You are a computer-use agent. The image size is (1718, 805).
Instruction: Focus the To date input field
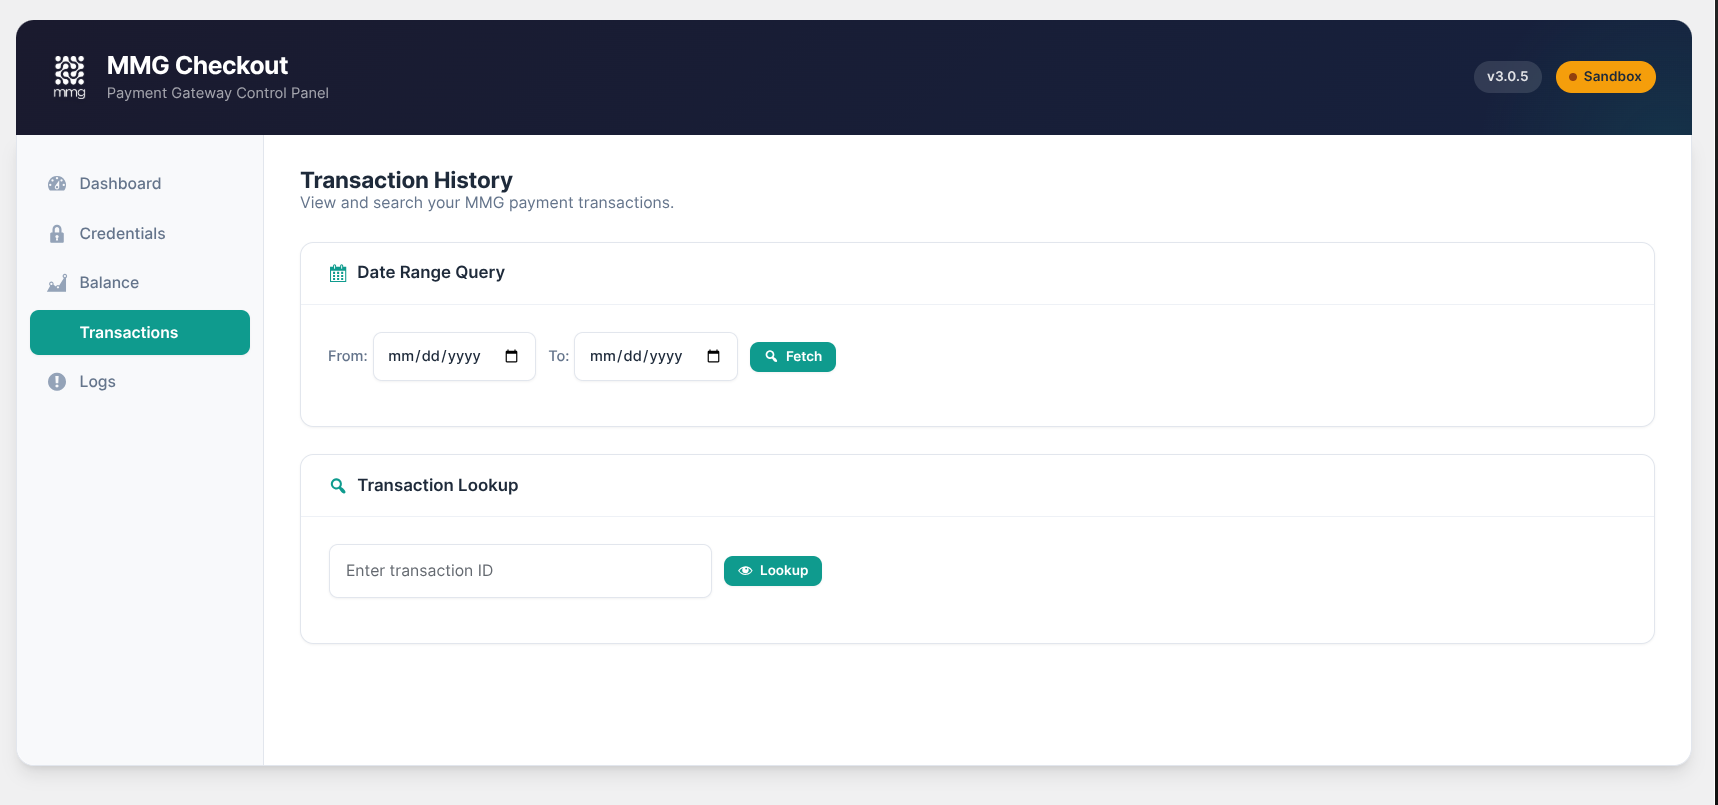656,357
